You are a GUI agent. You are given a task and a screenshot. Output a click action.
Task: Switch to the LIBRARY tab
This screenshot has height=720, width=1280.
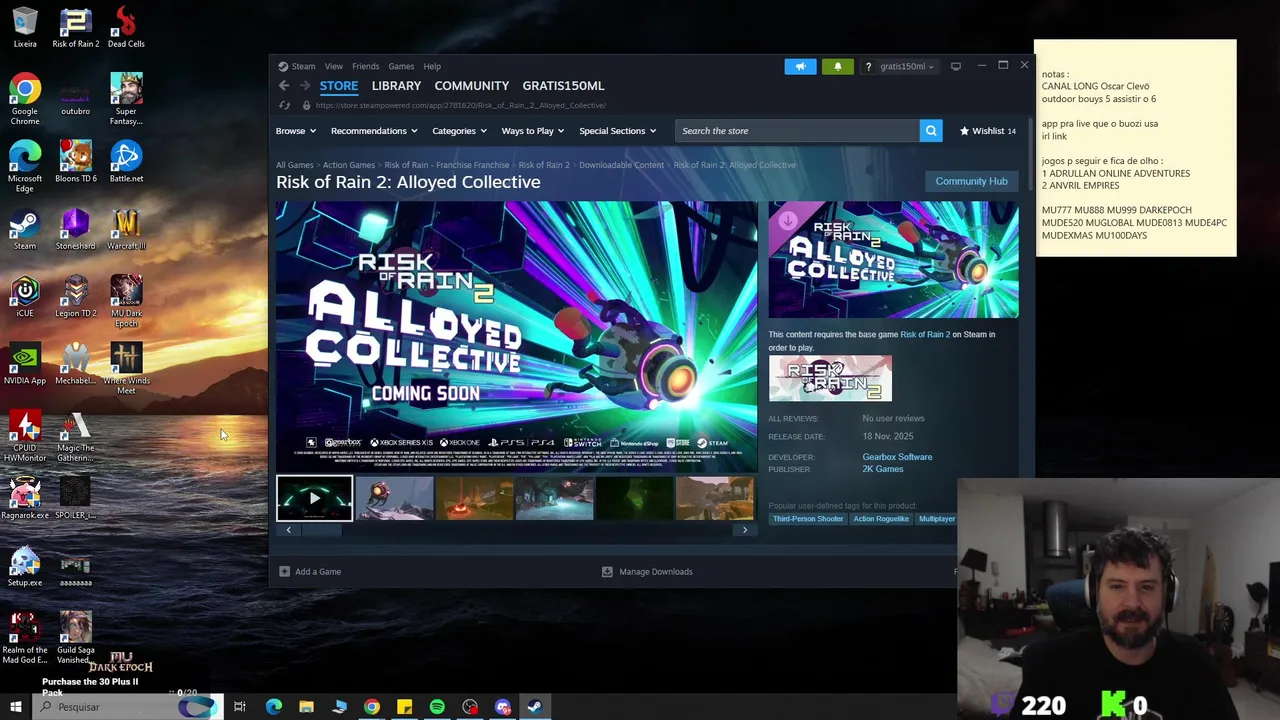396,86
